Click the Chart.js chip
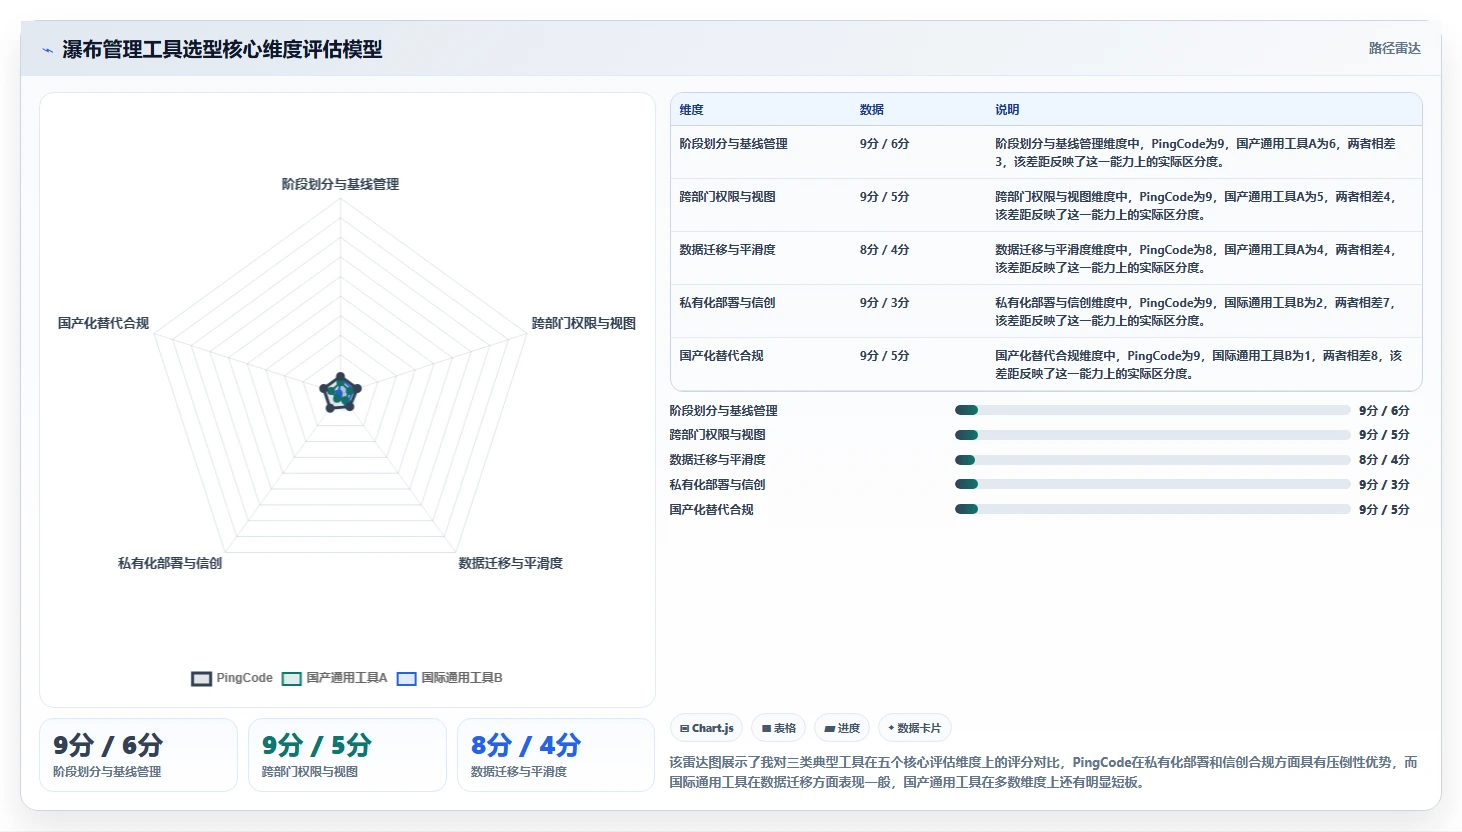Image resolution: width=1462 pixels, height=832 pixels. (707, 728)
